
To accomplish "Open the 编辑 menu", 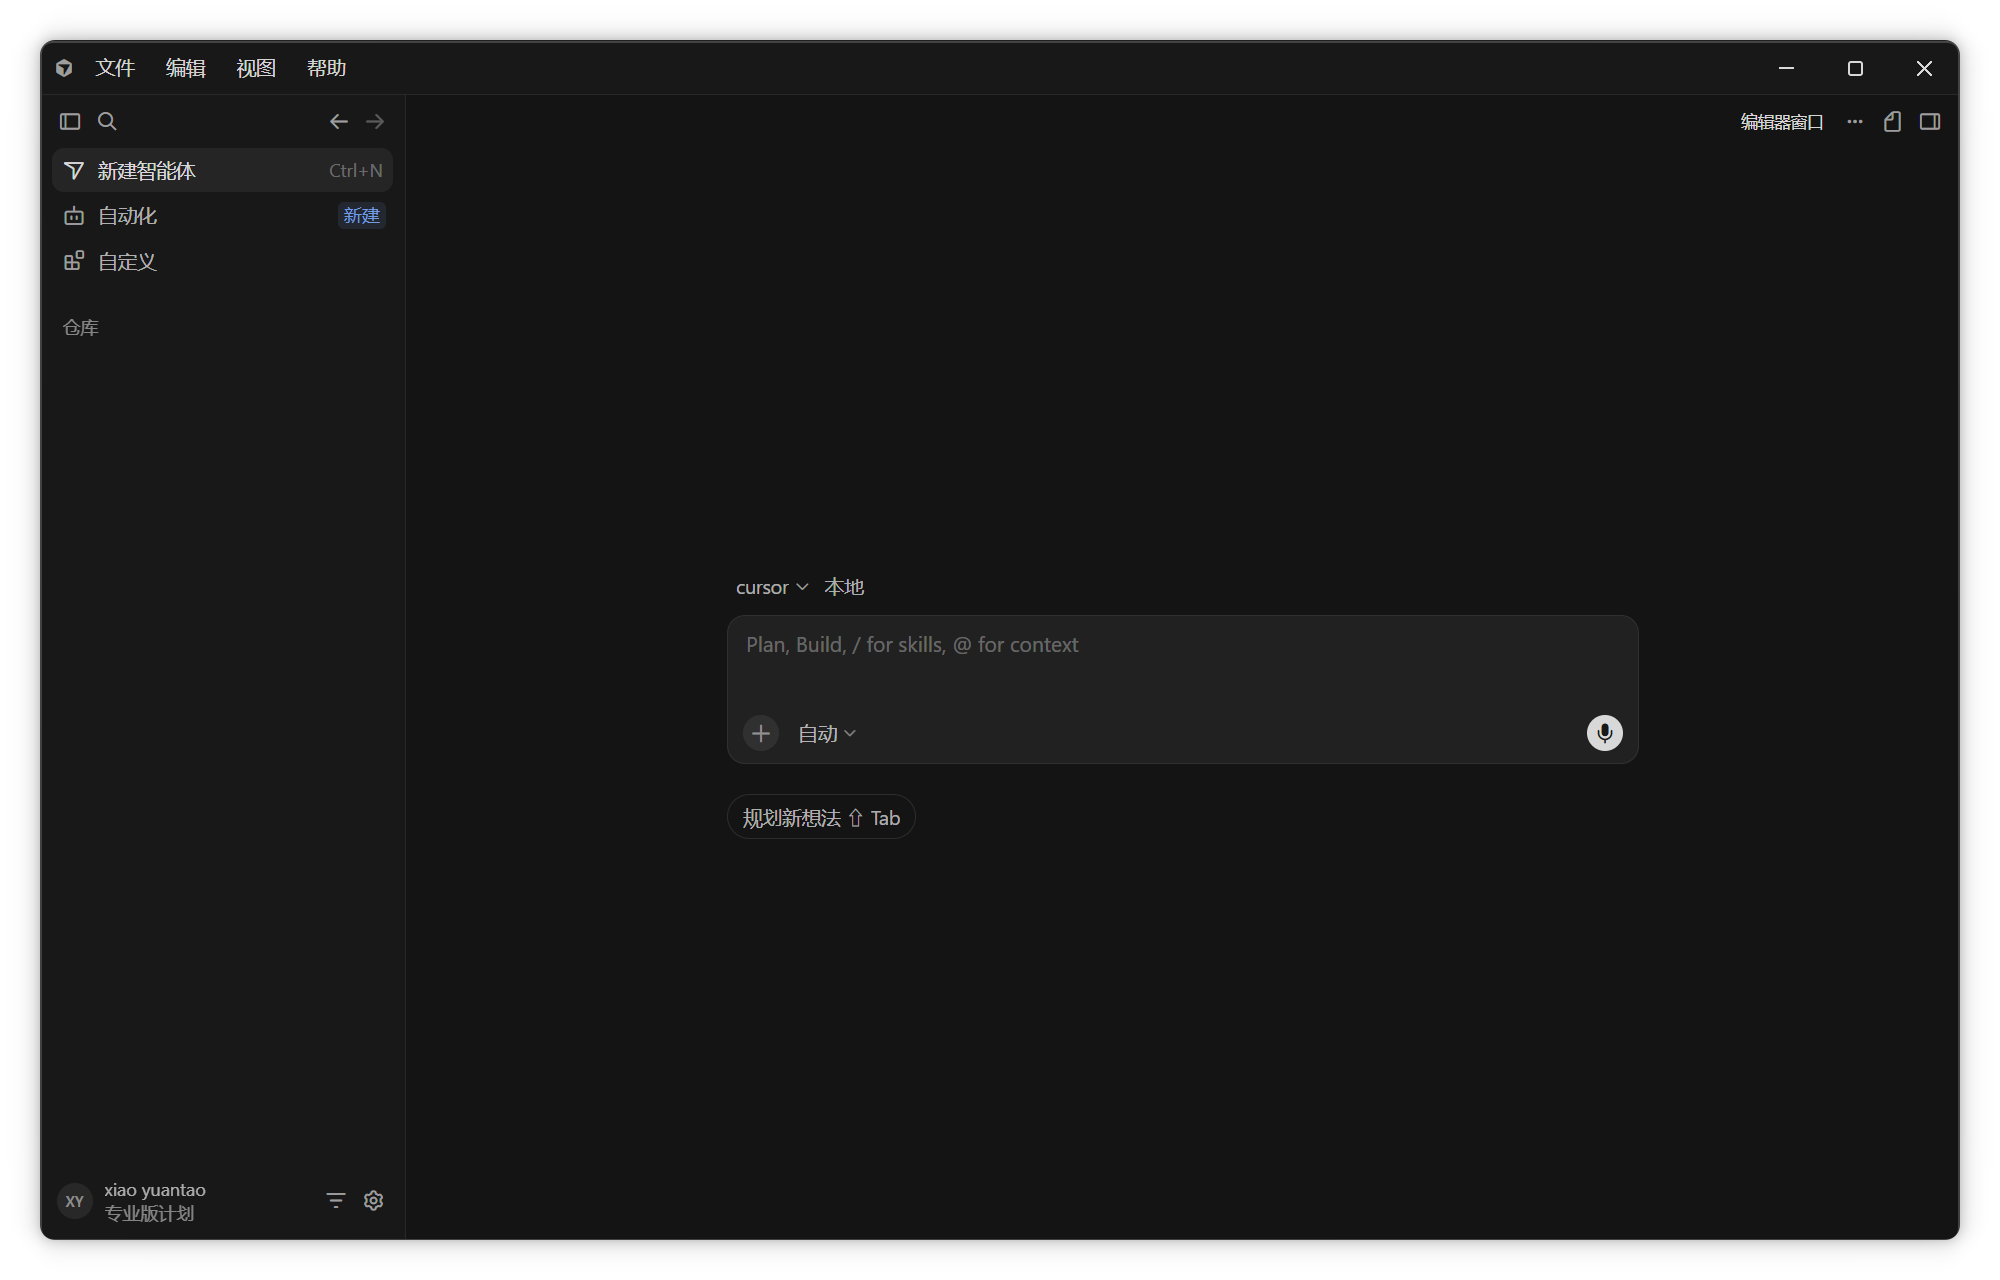I will pyautogui.click(x=186, y=68).
